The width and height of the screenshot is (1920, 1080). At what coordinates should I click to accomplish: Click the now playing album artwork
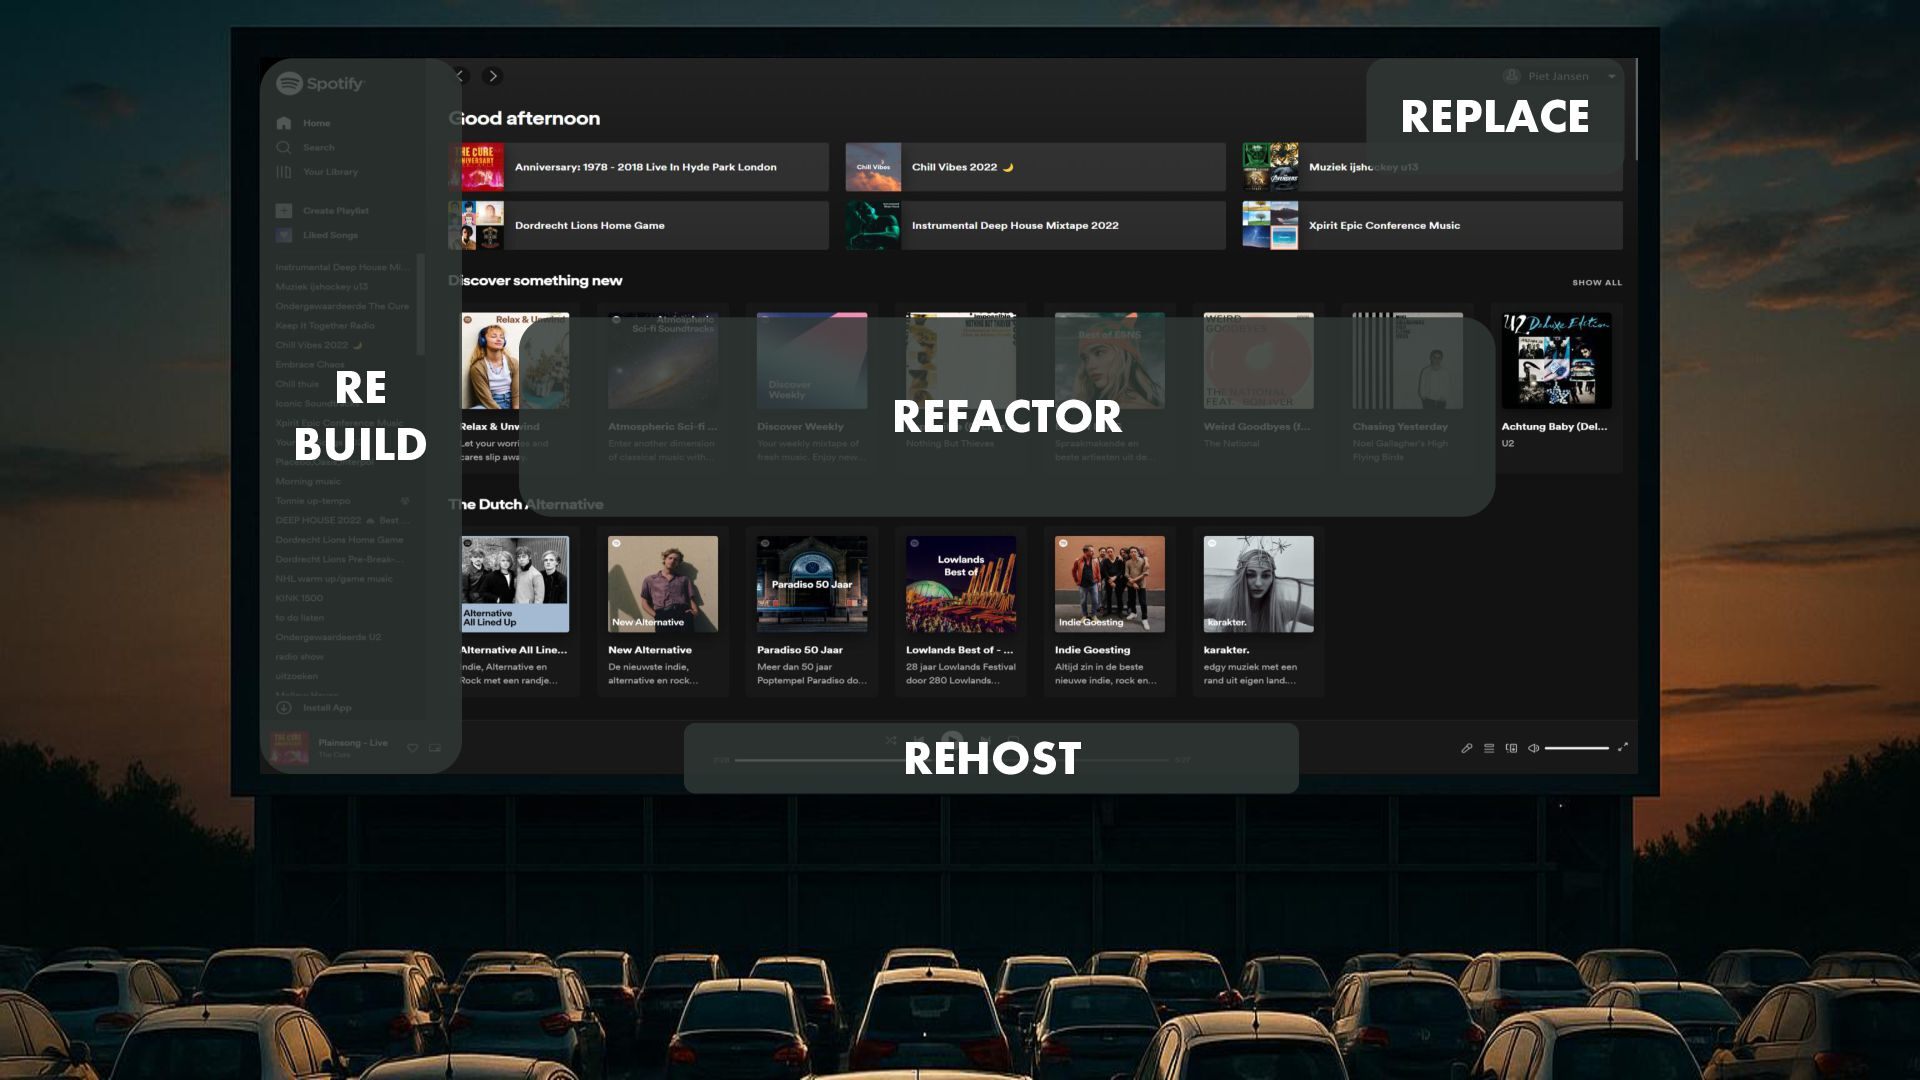(x=290, y=749)
